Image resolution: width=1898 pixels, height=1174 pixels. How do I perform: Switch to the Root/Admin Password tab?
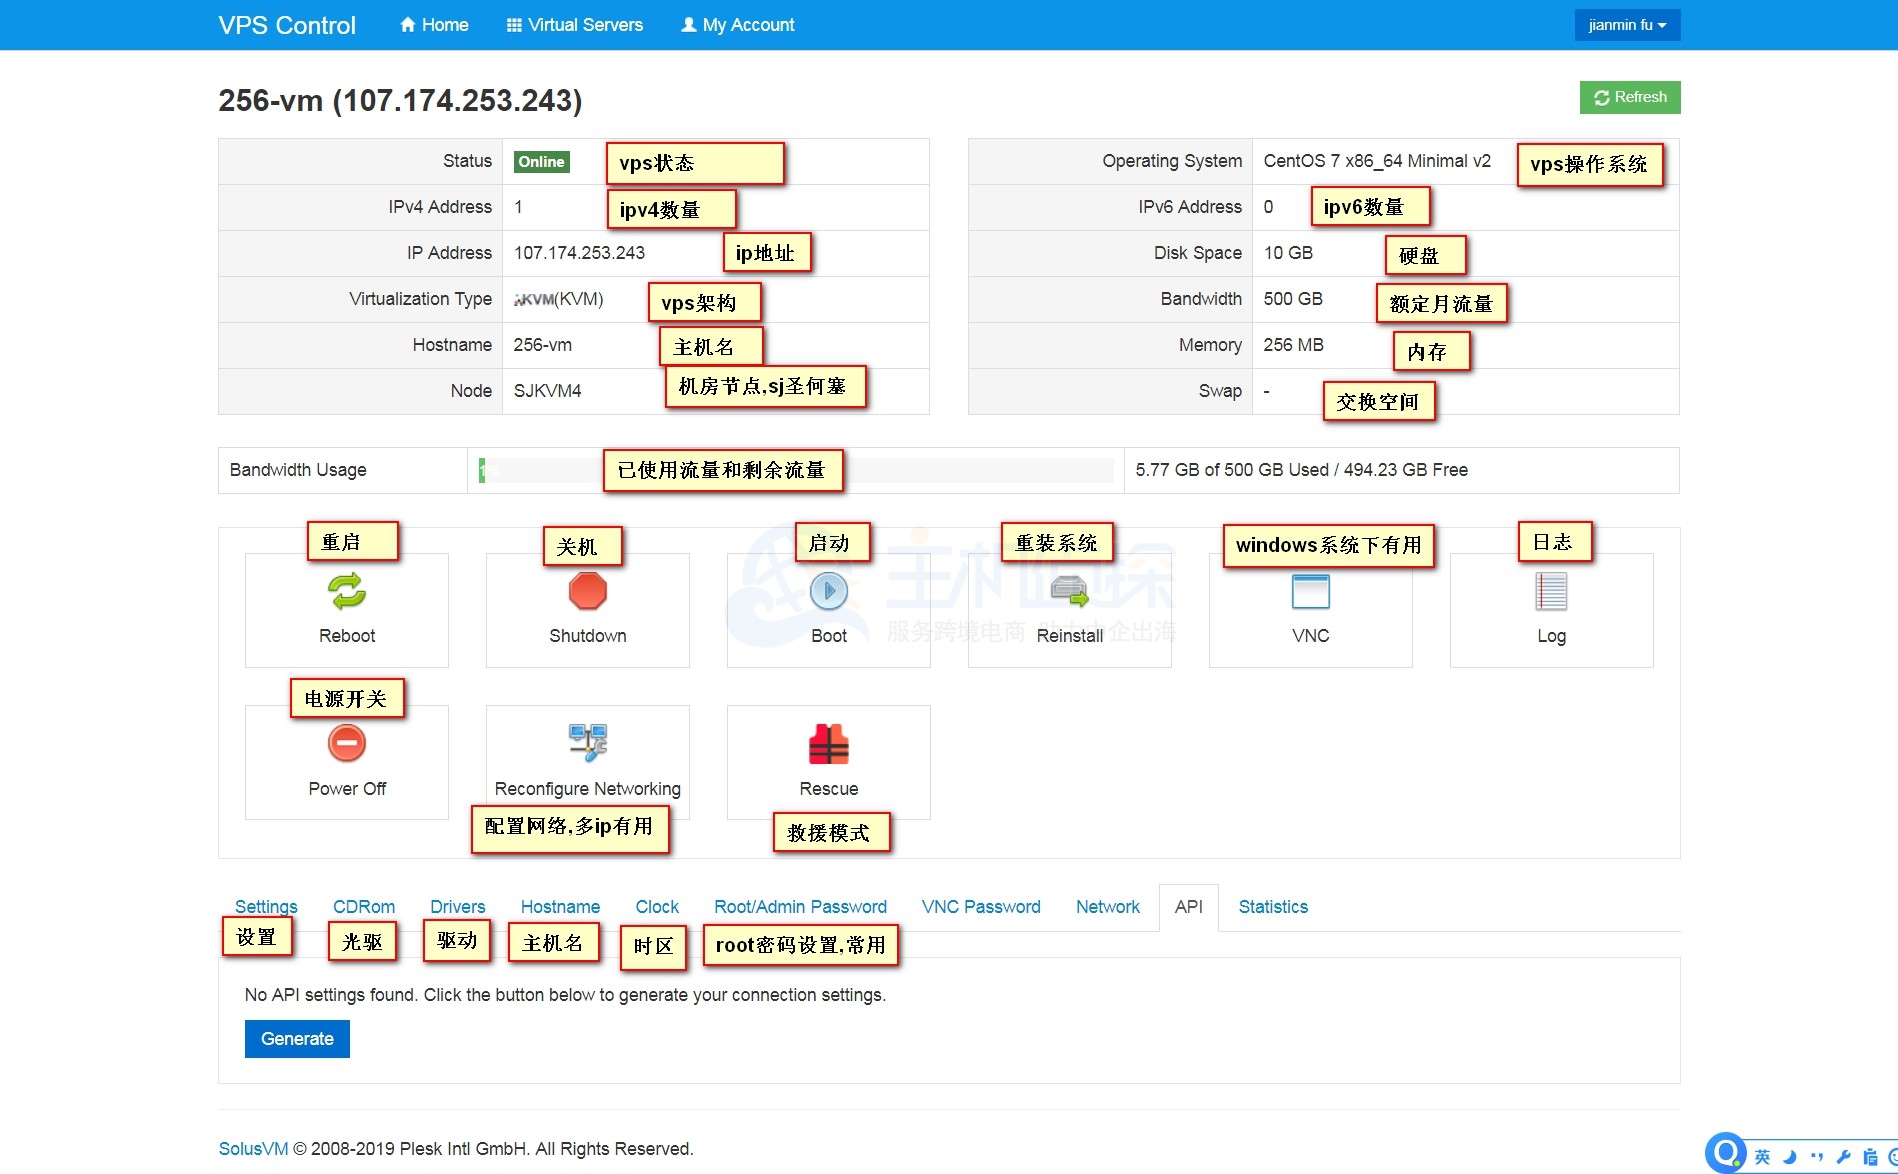click(800, 906)
